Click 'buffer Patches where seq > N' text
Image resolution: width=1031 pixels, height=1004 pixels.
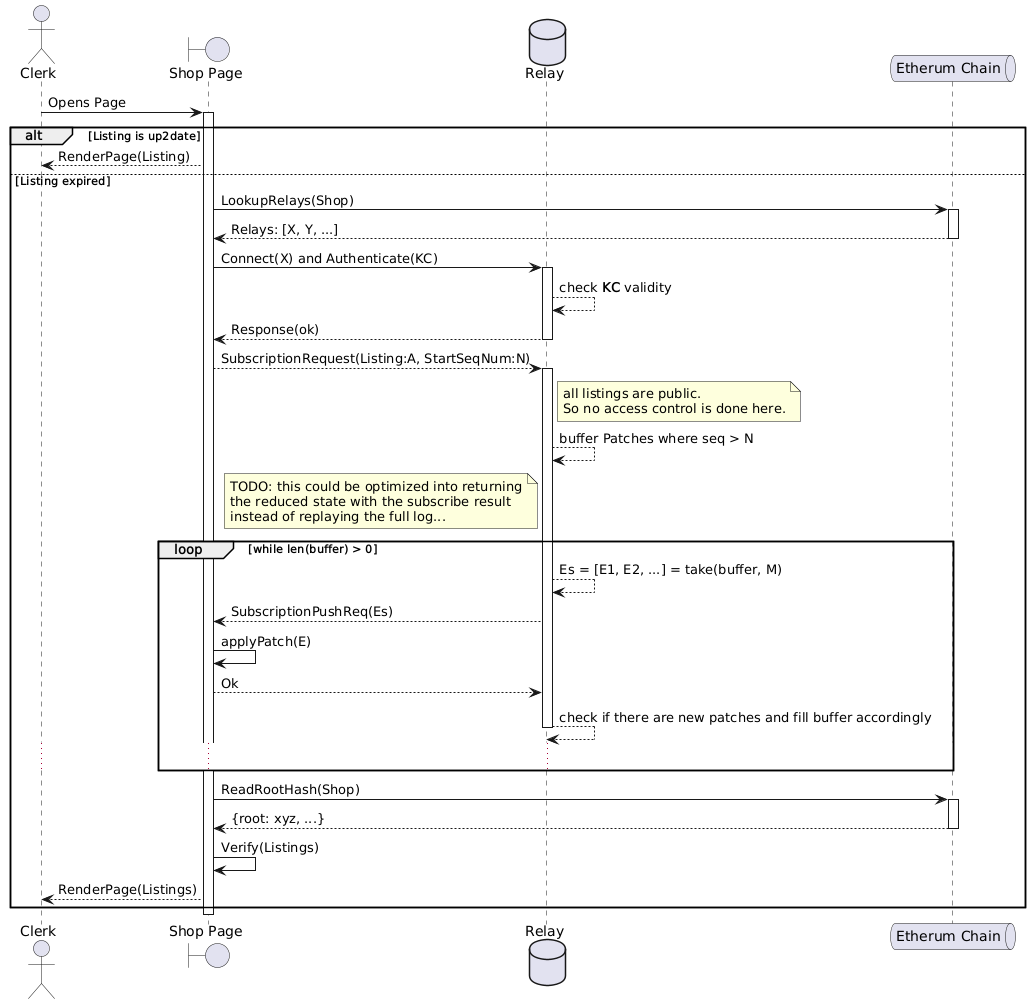[656, 439]
